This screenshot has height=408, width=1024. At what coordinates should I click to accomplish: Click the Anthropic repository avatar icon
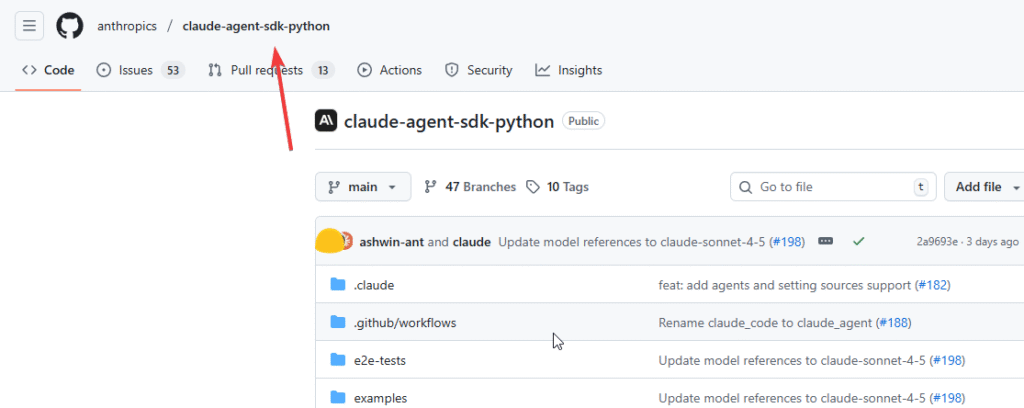[326, 122]
